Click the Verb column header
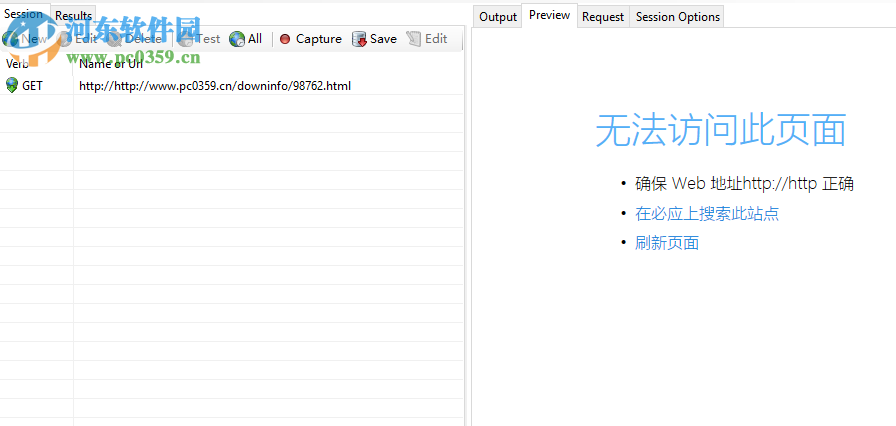Screen dimensions: 896x426 (x=37, y=65)
